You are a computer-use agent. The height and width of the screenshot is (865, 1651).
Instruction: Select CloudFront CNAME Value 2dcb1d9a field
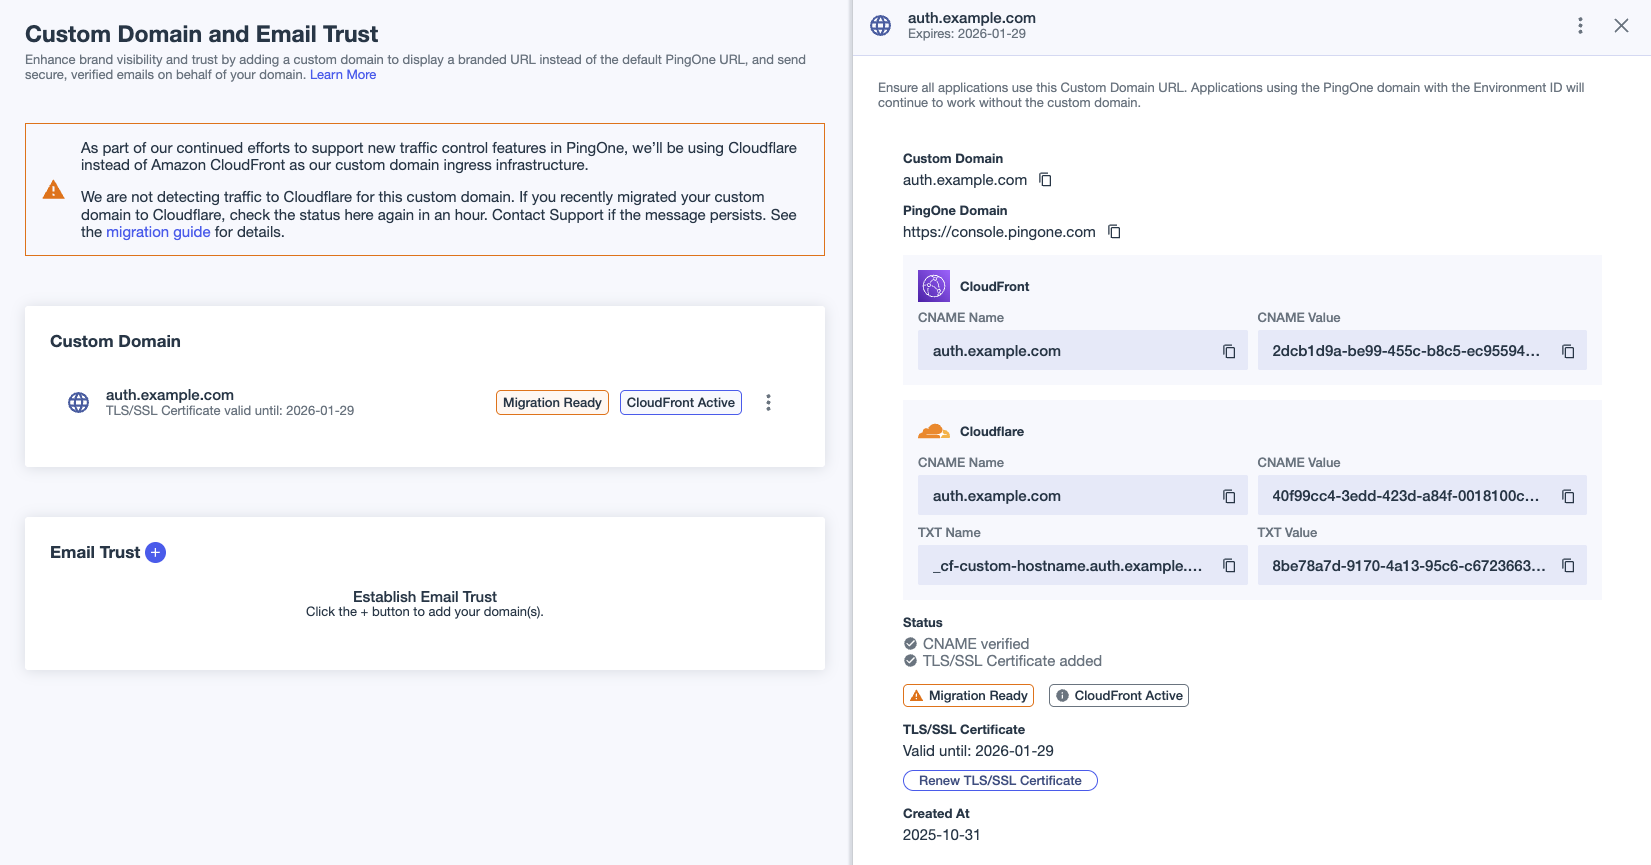tap(1421, 351)
